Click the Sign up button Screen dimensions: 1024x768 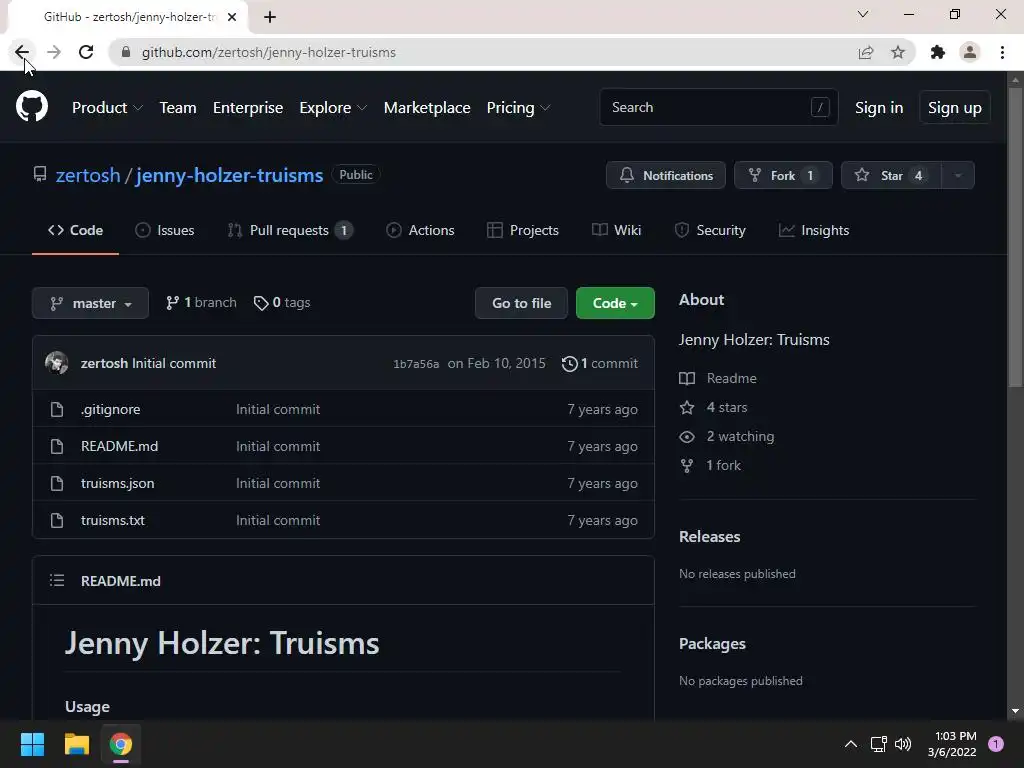(x=955, y=108)
